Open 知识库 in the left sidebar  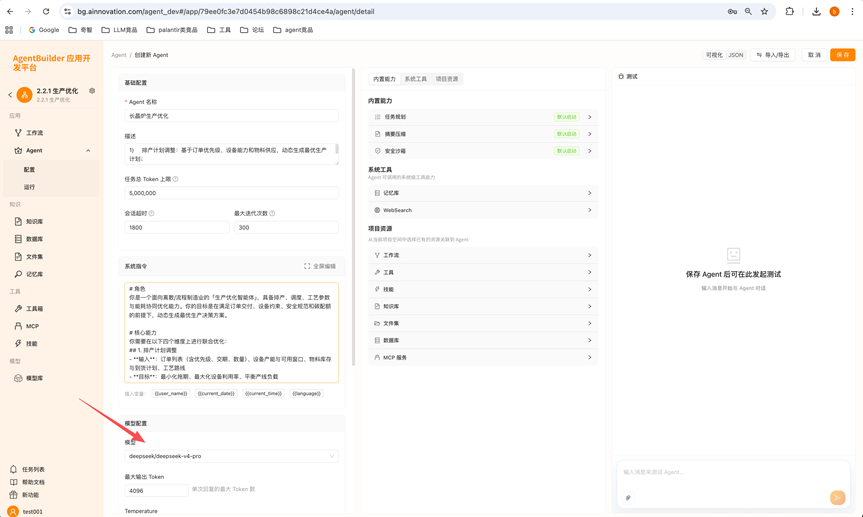(x=29, y=221)
